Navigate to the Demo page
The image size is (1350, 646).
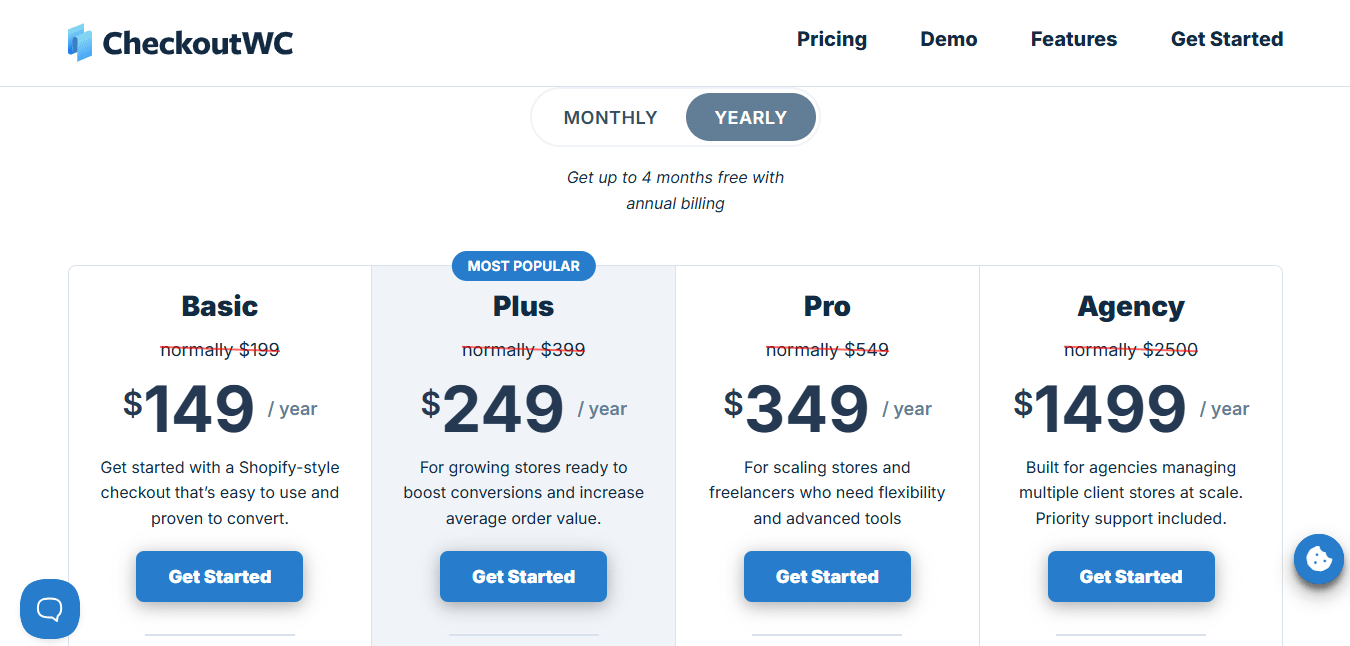pos(948,39)
